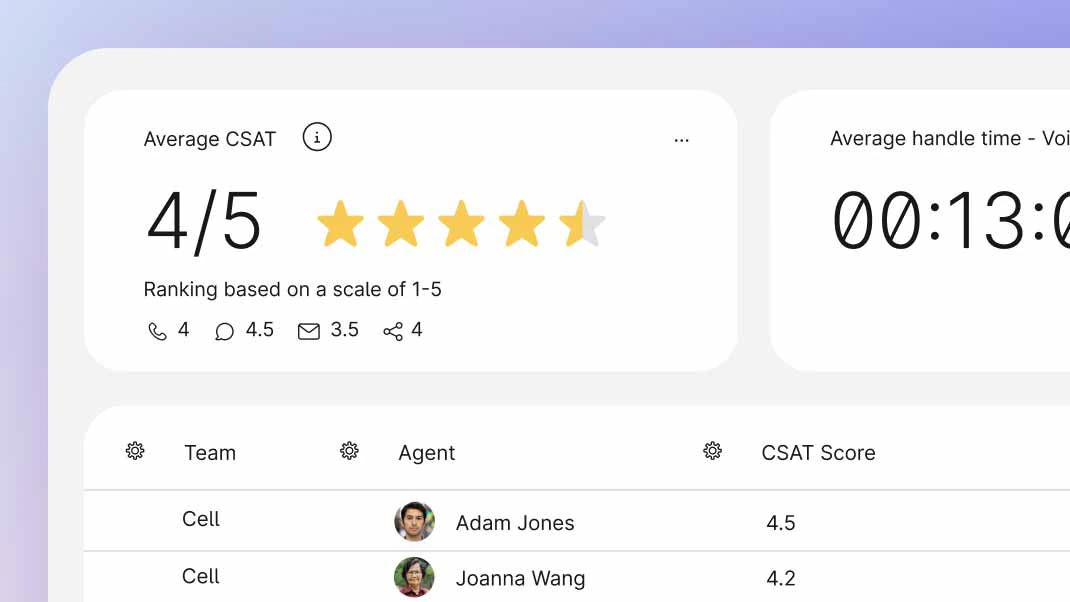The height and width of the screenshot is (602, 1070).
Task: Toggle the half-filled fifth rating star
Action: pos(581,224)
